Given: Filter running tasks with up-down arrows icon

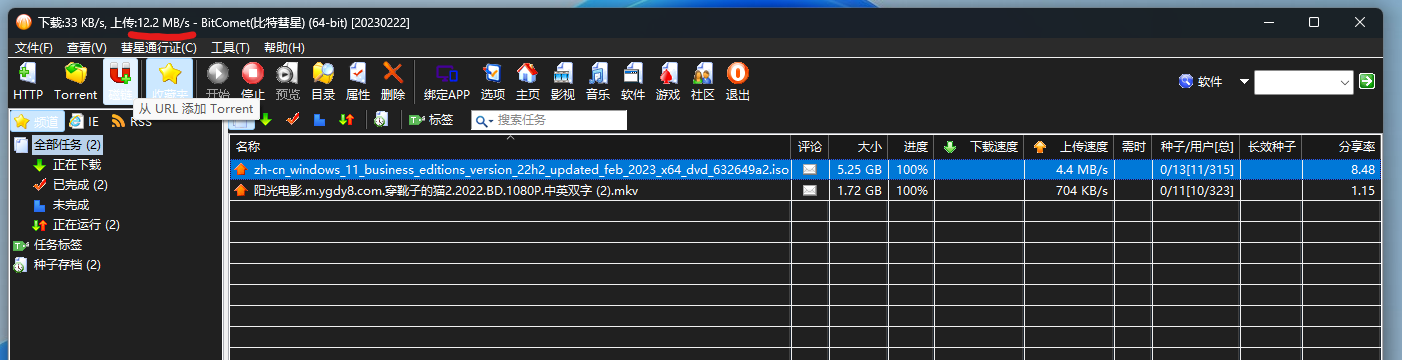Looking at the screenshot, I should (x=346, y=120).
